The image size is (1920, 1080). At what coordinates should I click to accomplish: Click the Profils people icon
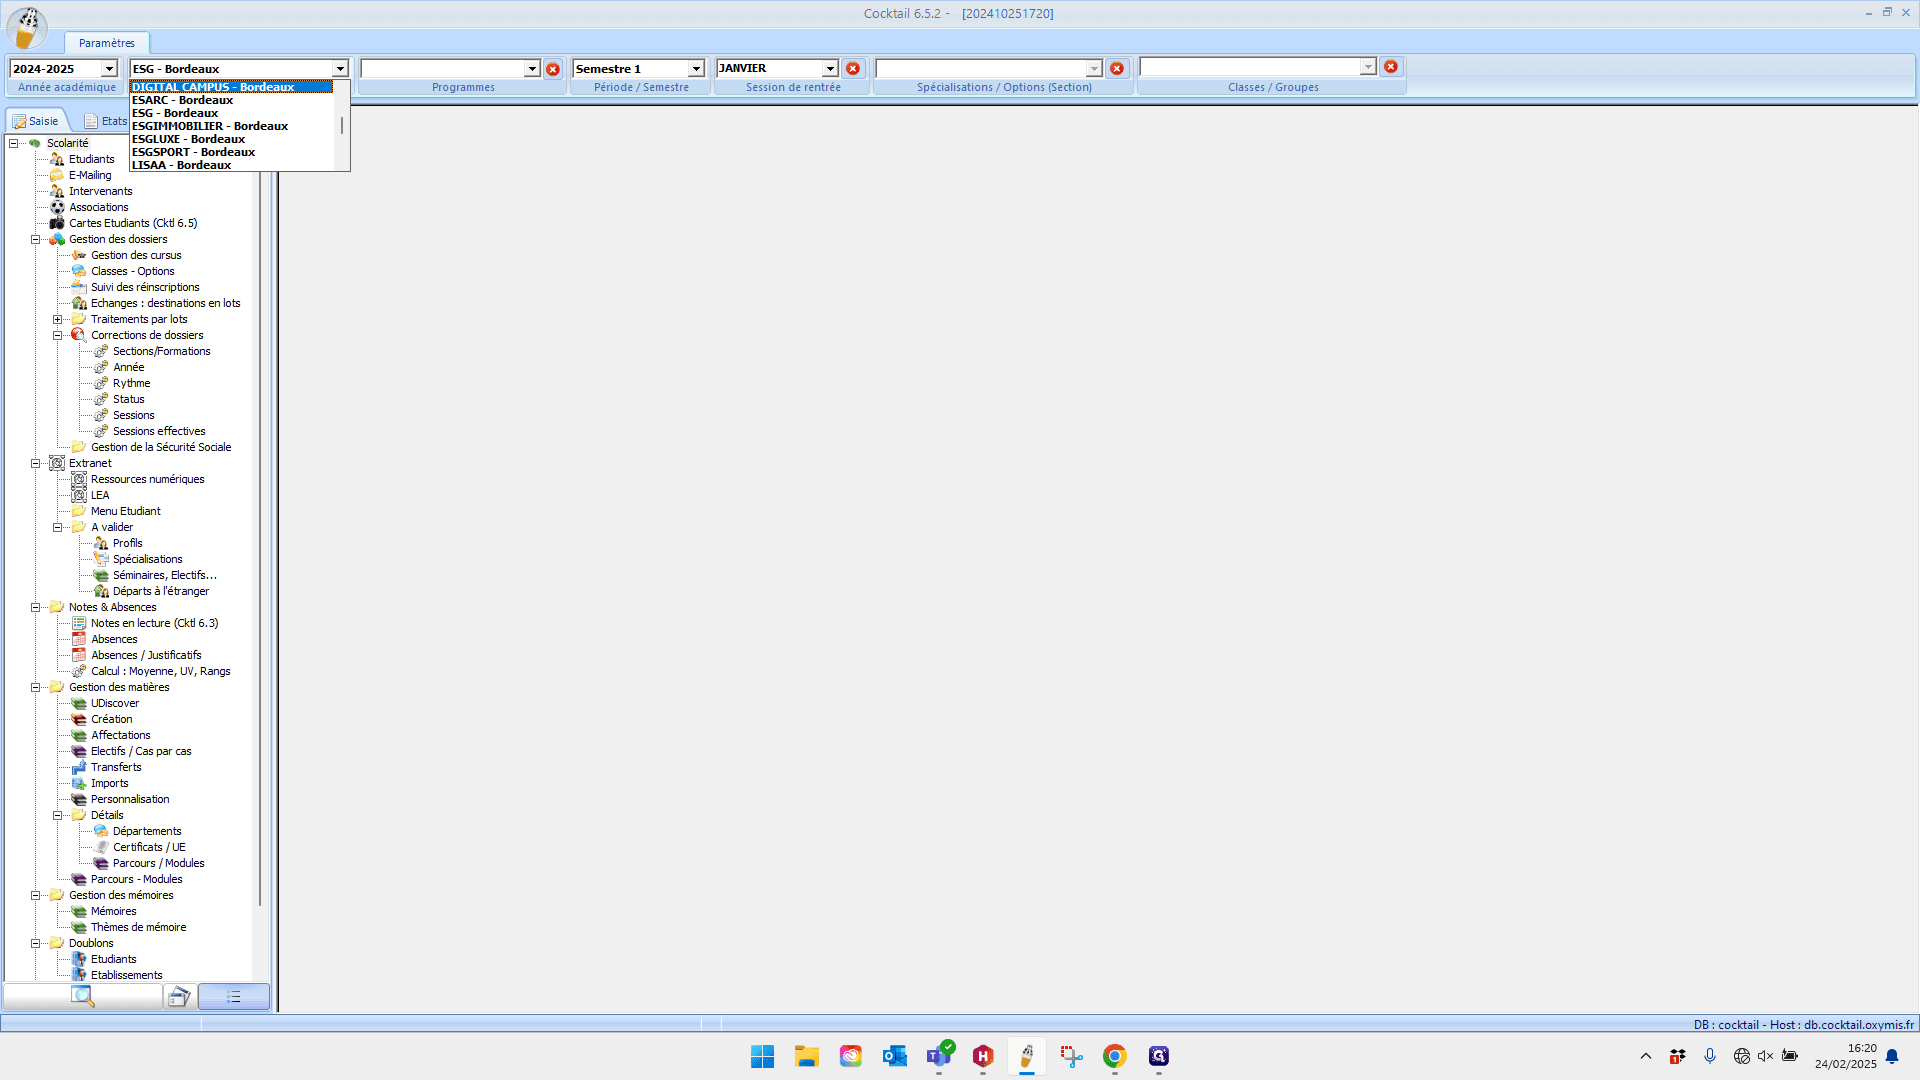(x=101, y=543)
